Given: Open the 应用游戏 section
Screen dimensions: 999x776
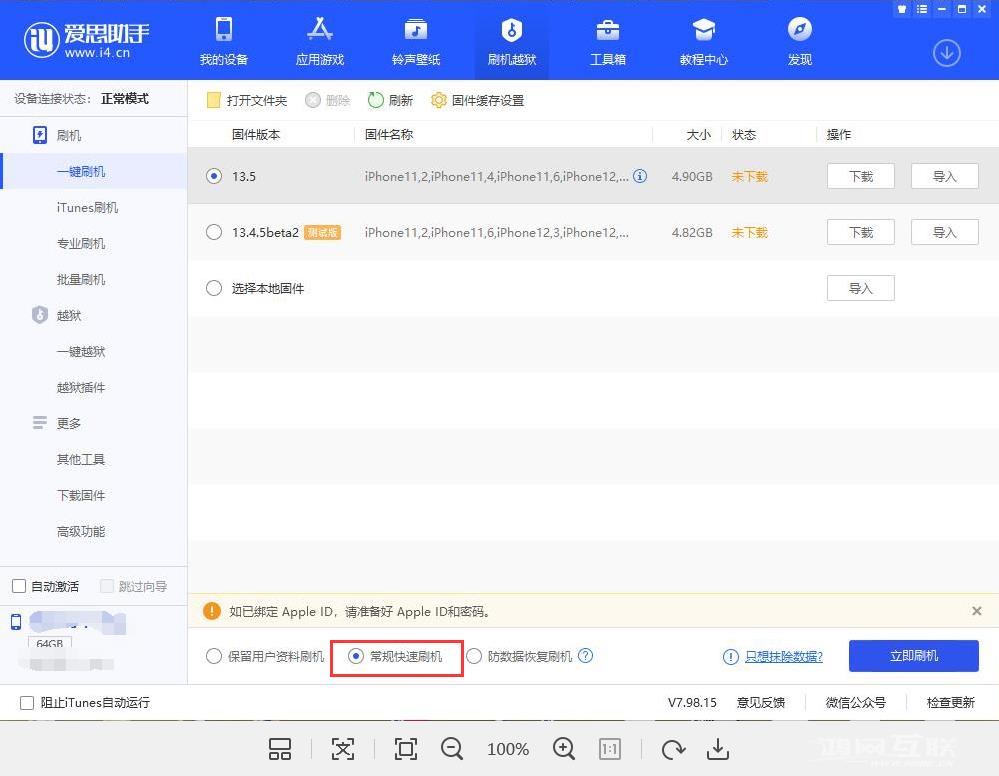Looking at the screenshot, I should (318, 40).
